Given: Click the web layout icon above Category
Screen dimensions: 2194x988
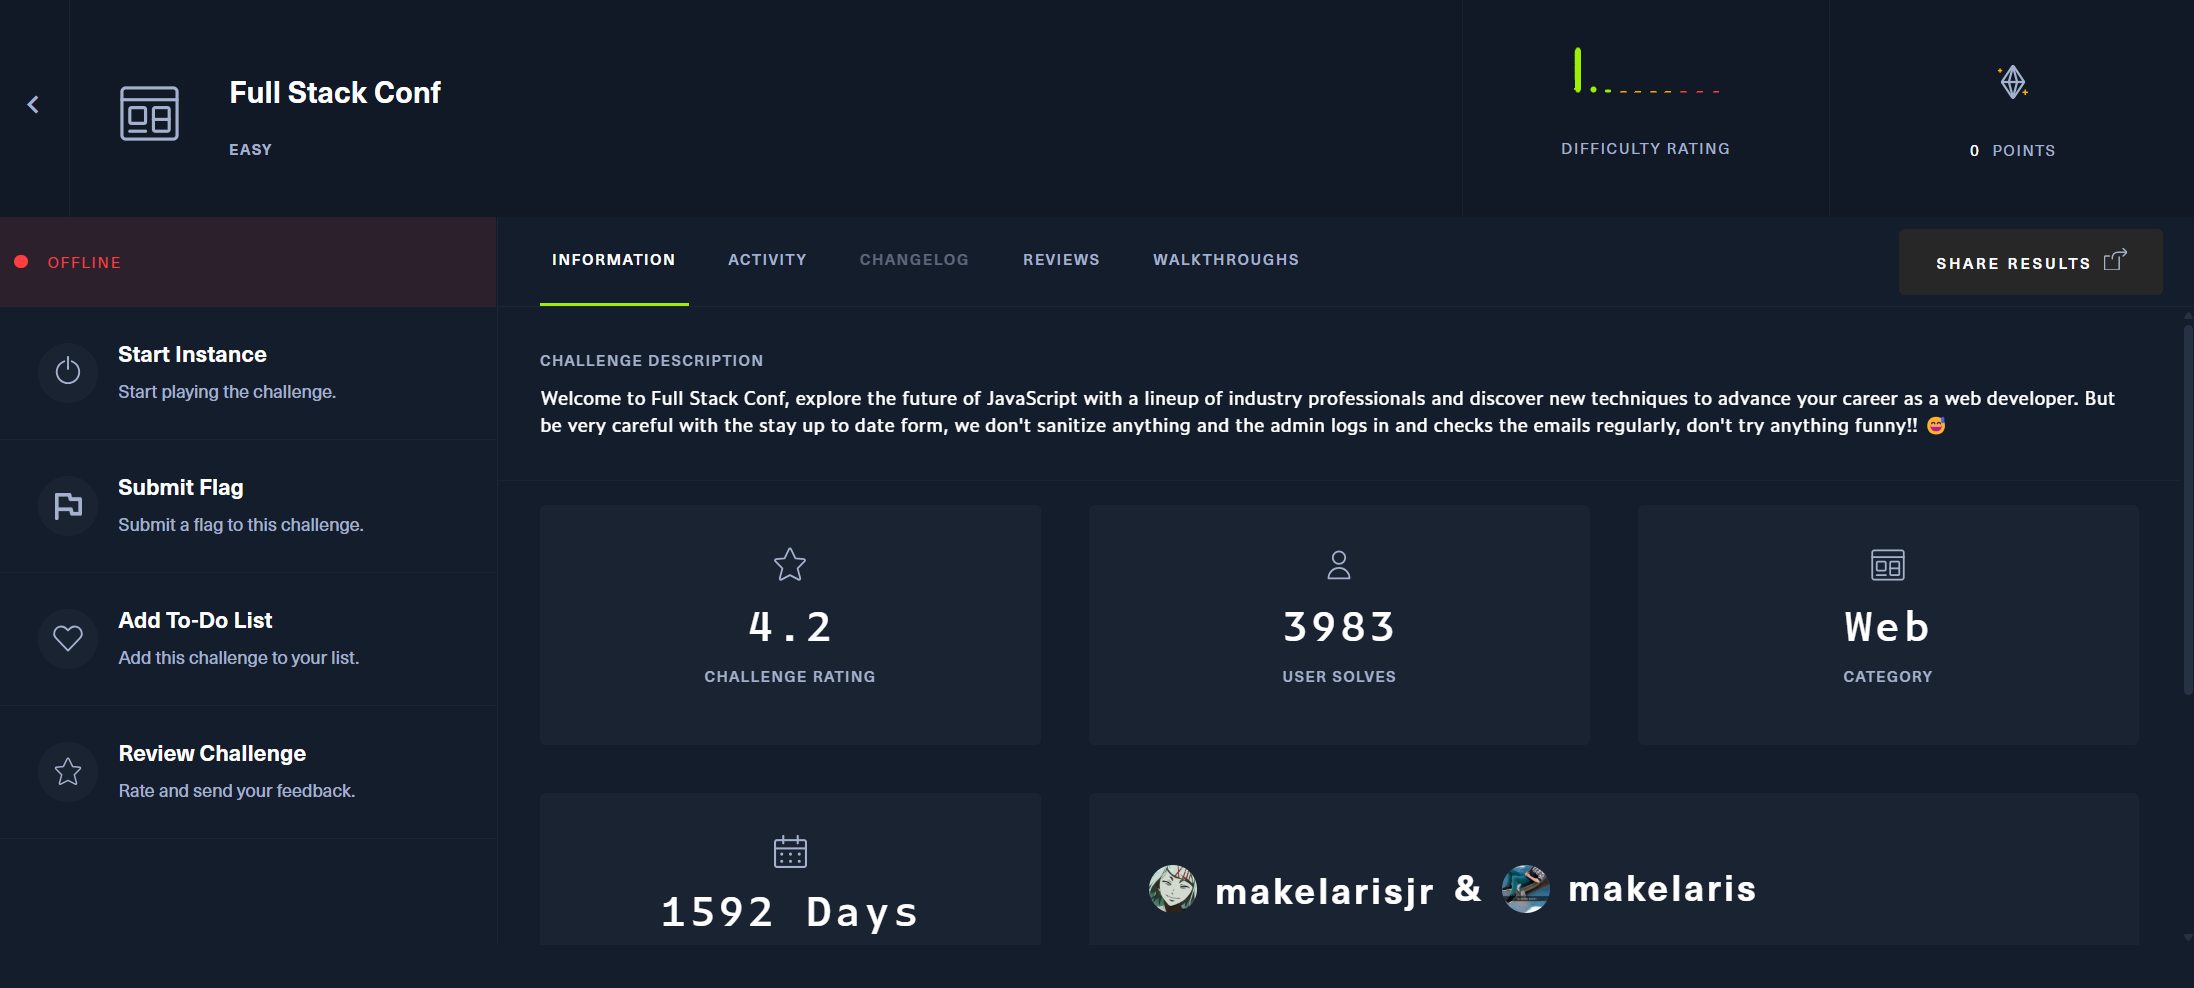Looking at the screenshot, I should click(x=1888, y=565).
